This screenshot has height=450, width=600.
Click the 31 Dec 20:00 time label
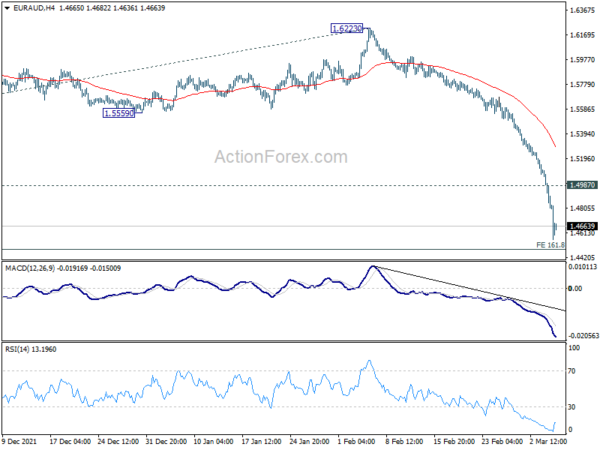coord(166,441)
